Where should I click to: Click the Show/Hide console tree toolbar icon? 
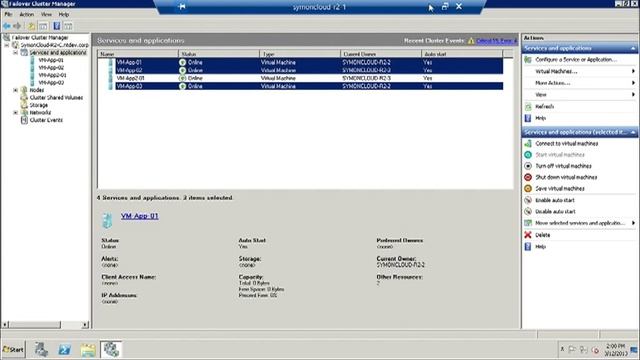pos(43,27)
